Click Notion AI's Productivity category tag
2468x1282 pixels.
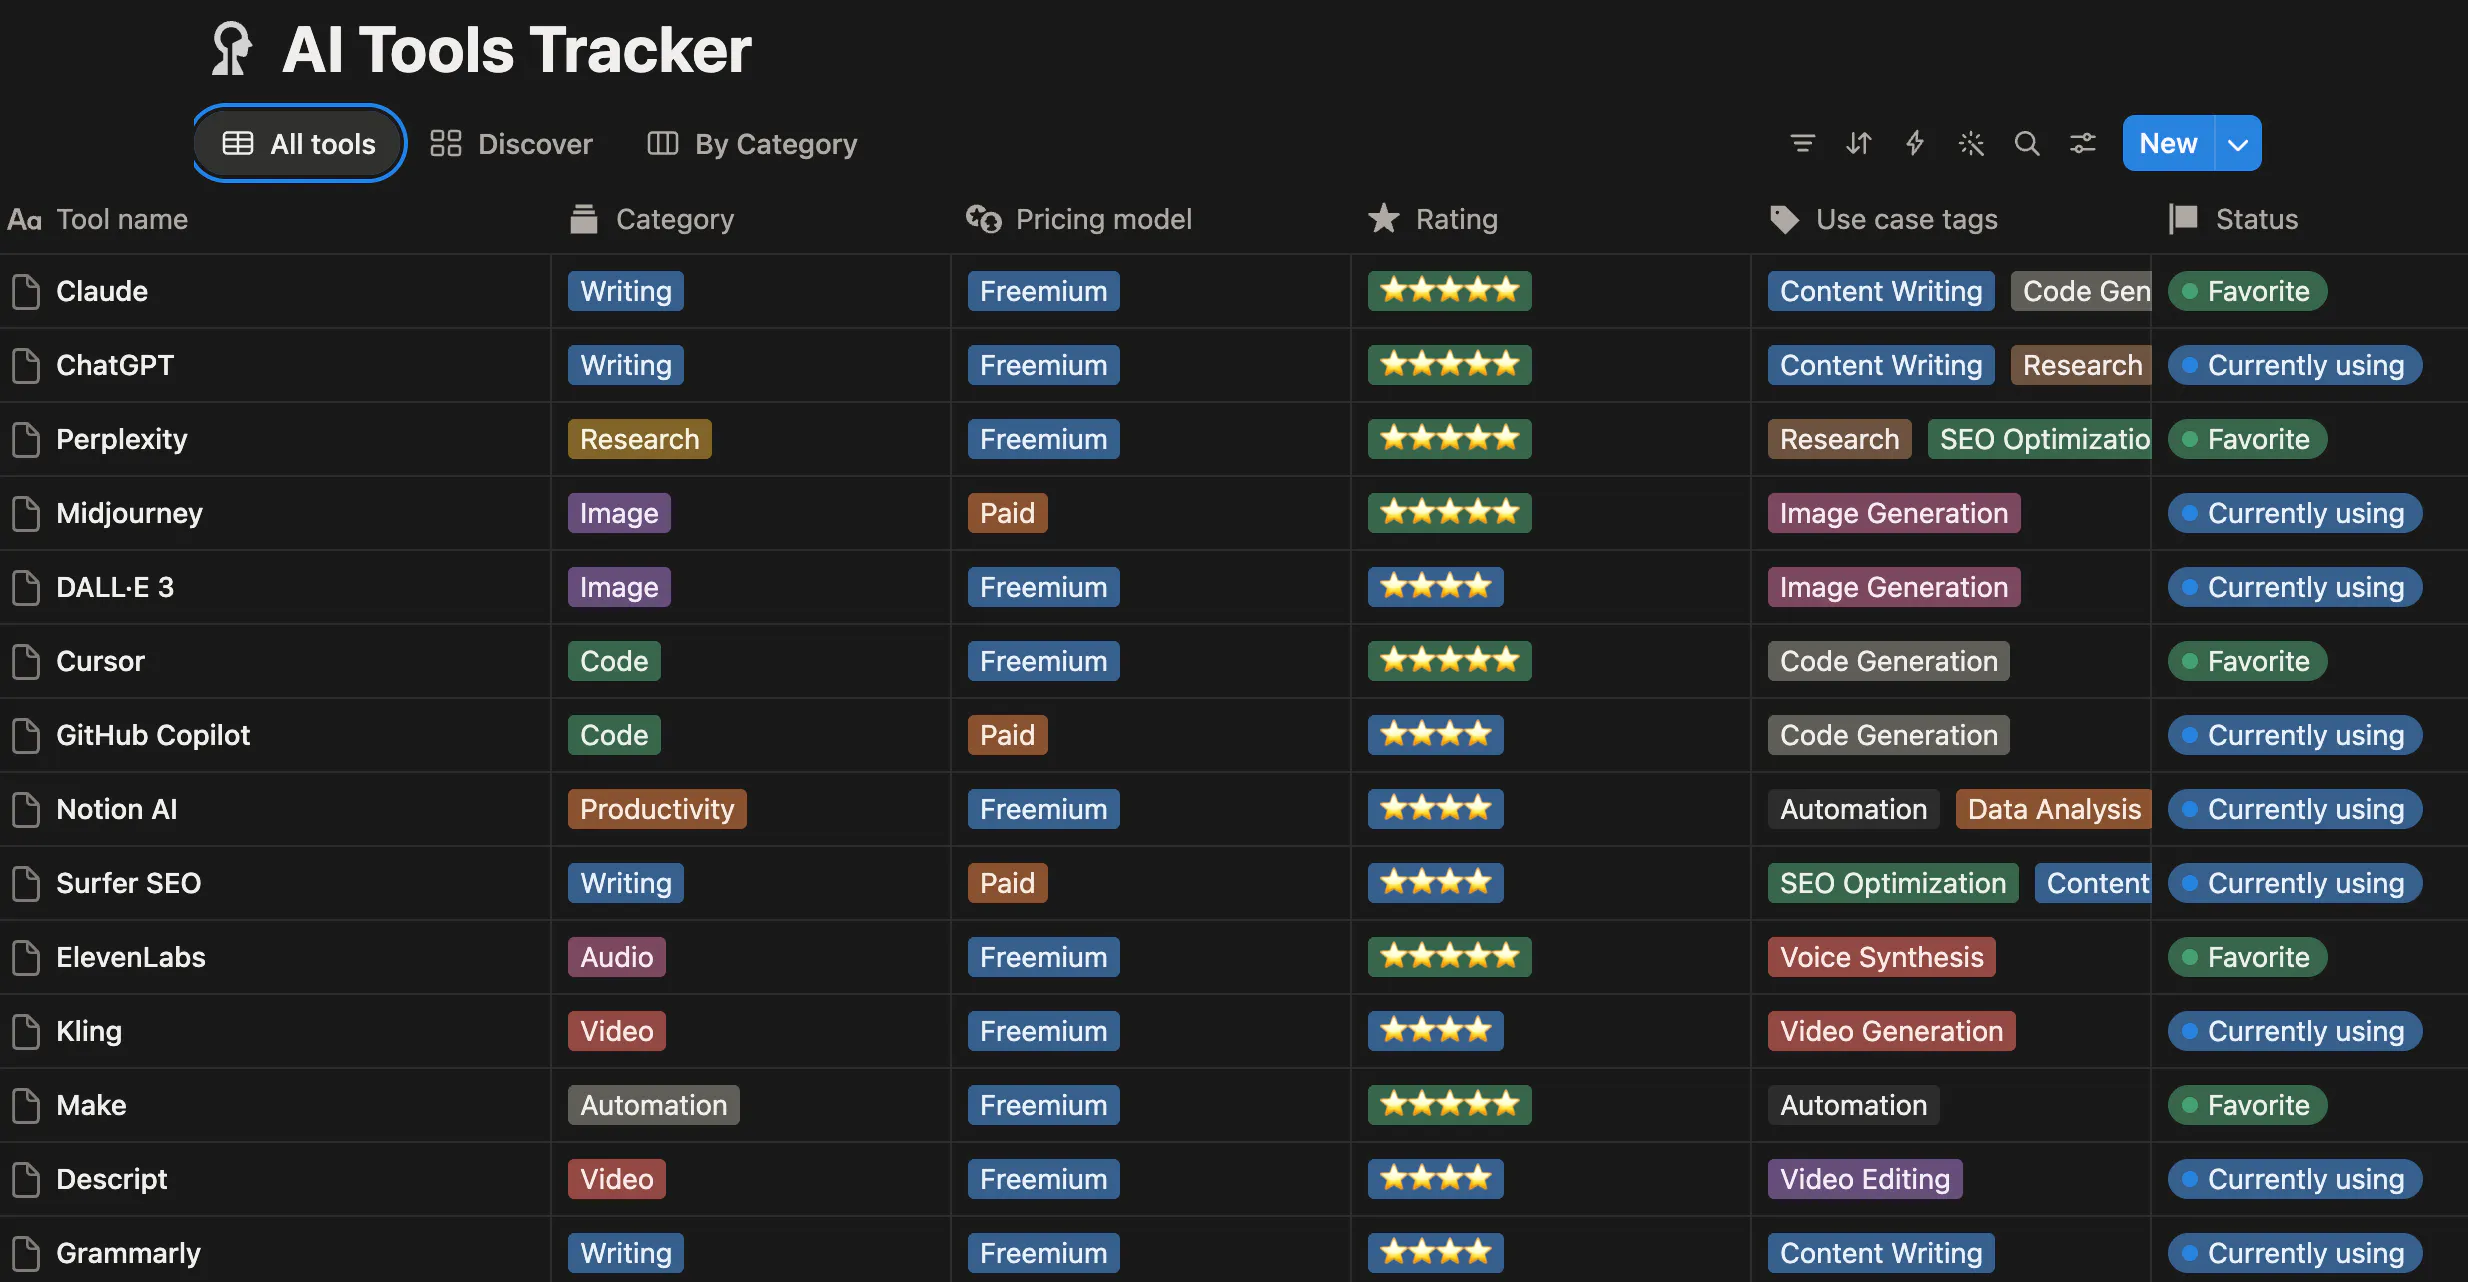(657, 809)
